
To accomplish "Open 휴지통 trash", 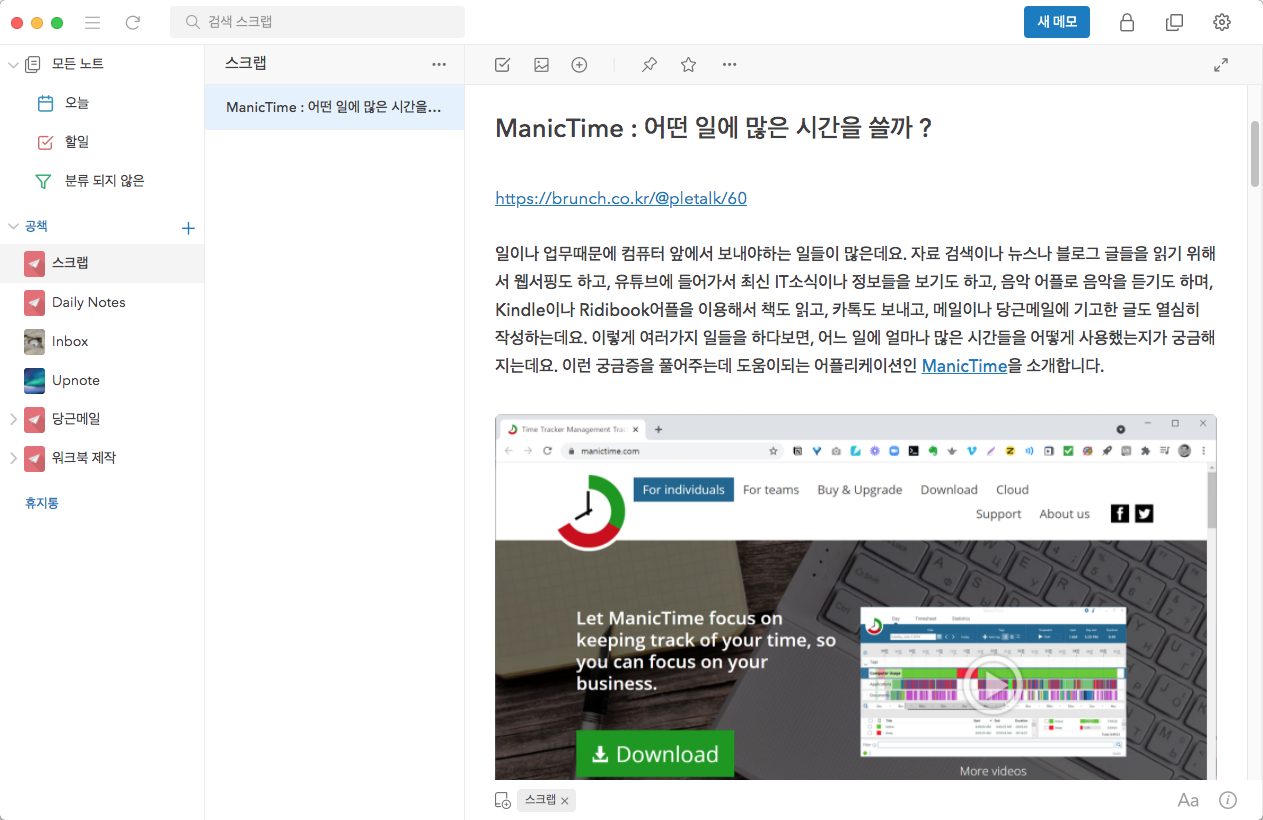I will (x=41, y=503).
